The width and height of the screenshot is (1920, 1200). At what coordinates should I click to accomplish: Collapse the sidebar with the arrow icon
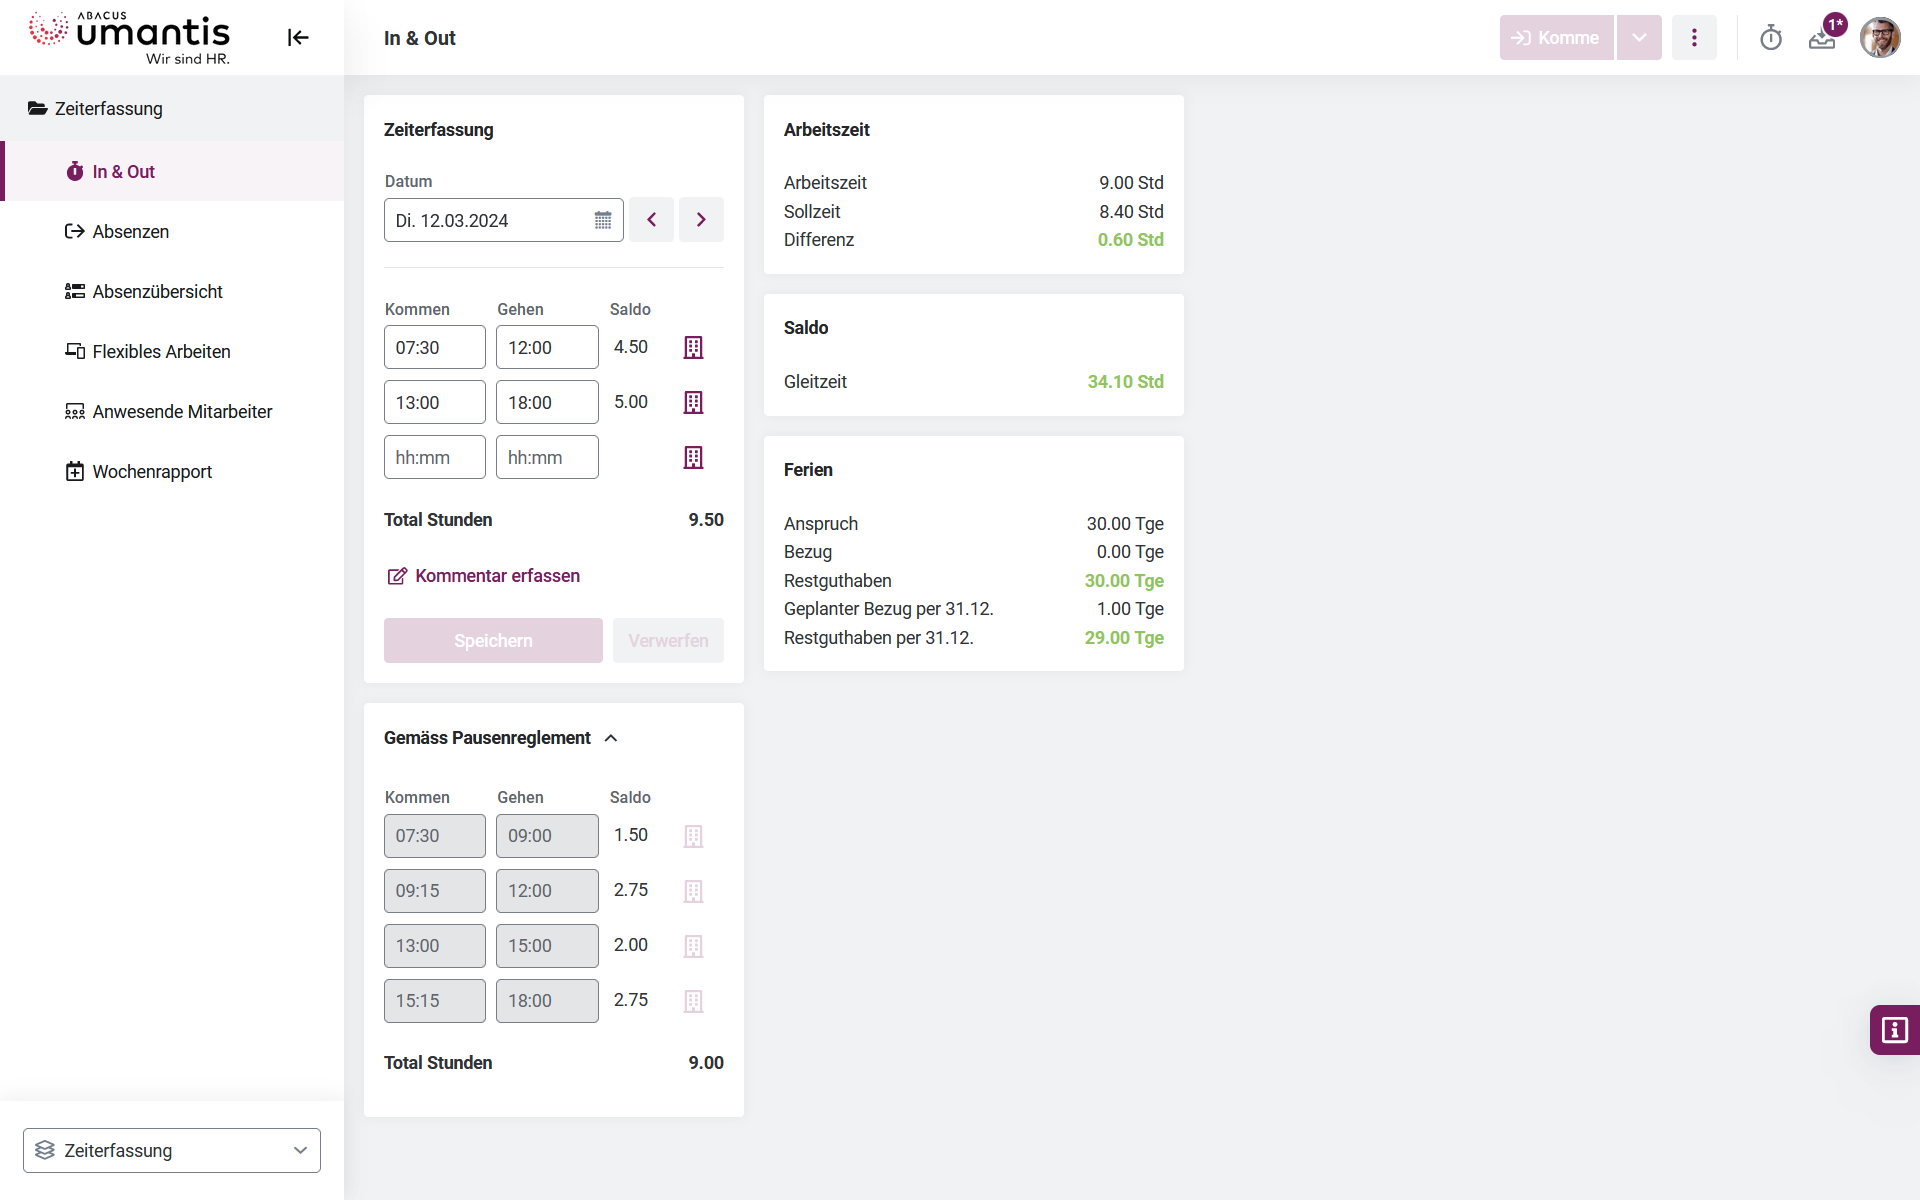click(x=297, y=37)
